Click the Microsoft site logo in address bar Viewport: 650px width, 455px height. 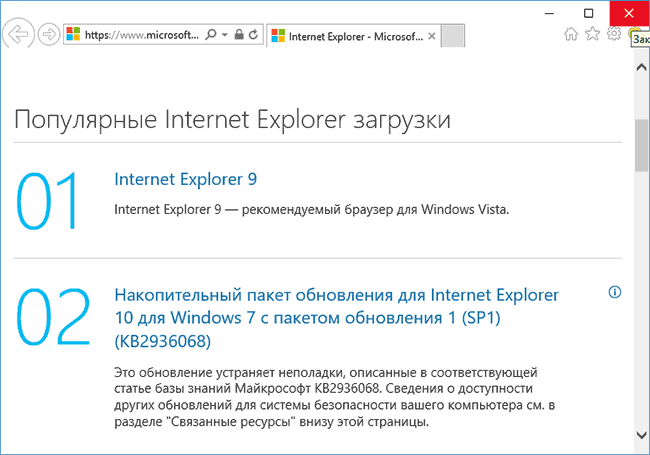click(x=73, y=34)
